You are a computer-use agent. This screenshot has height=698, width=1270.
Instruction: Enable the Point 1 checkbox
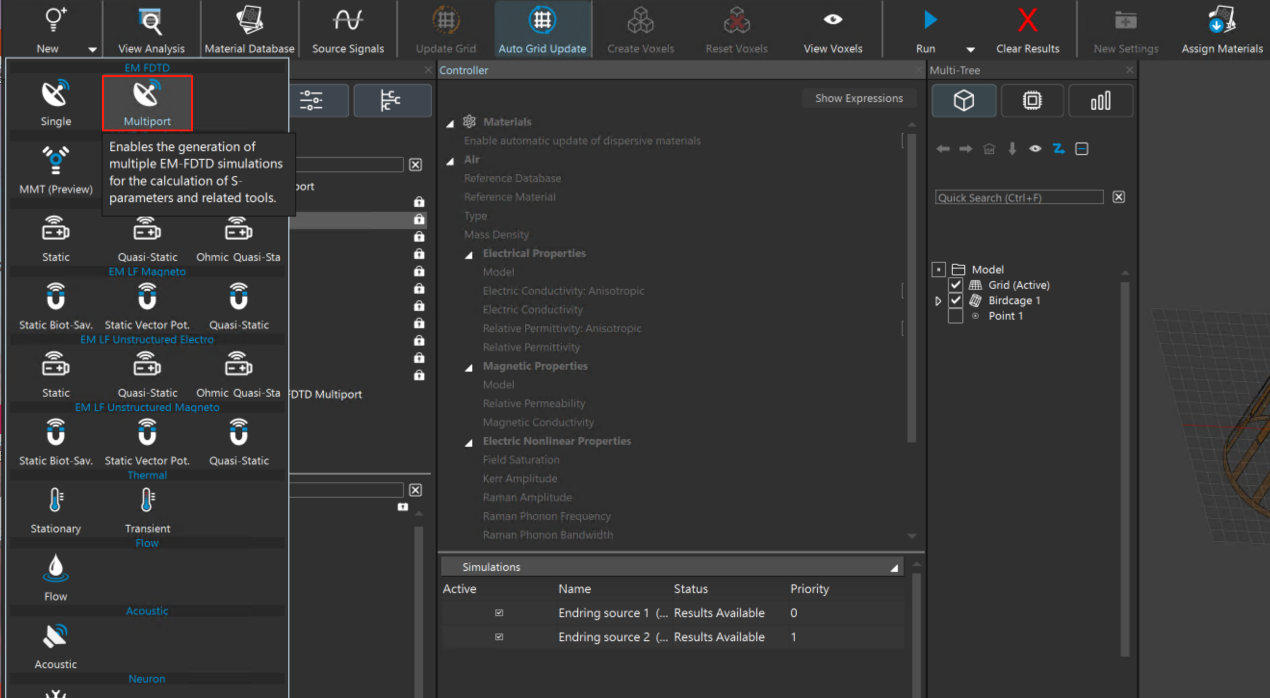point(956,316)
